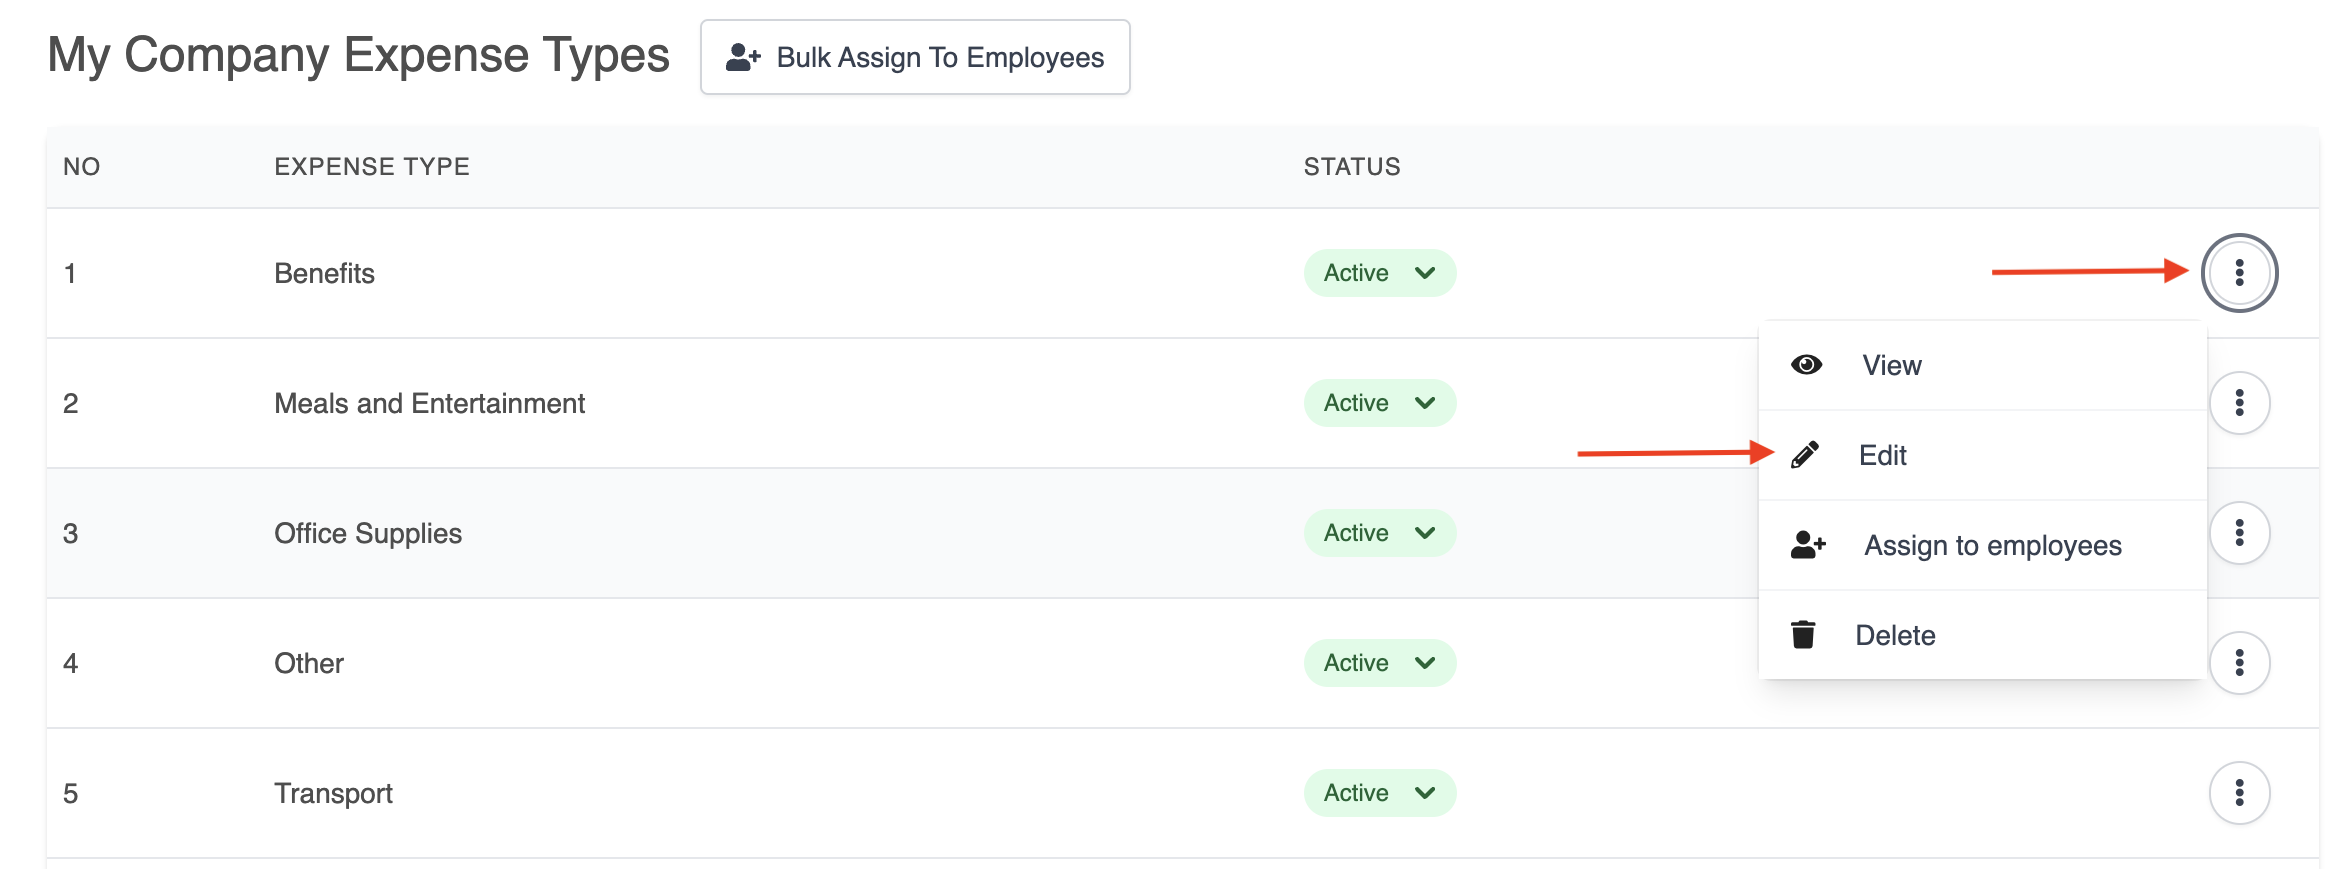
Task: Click the person-plus icon beside Assign to employees
Action: (x=1808, y=545)
